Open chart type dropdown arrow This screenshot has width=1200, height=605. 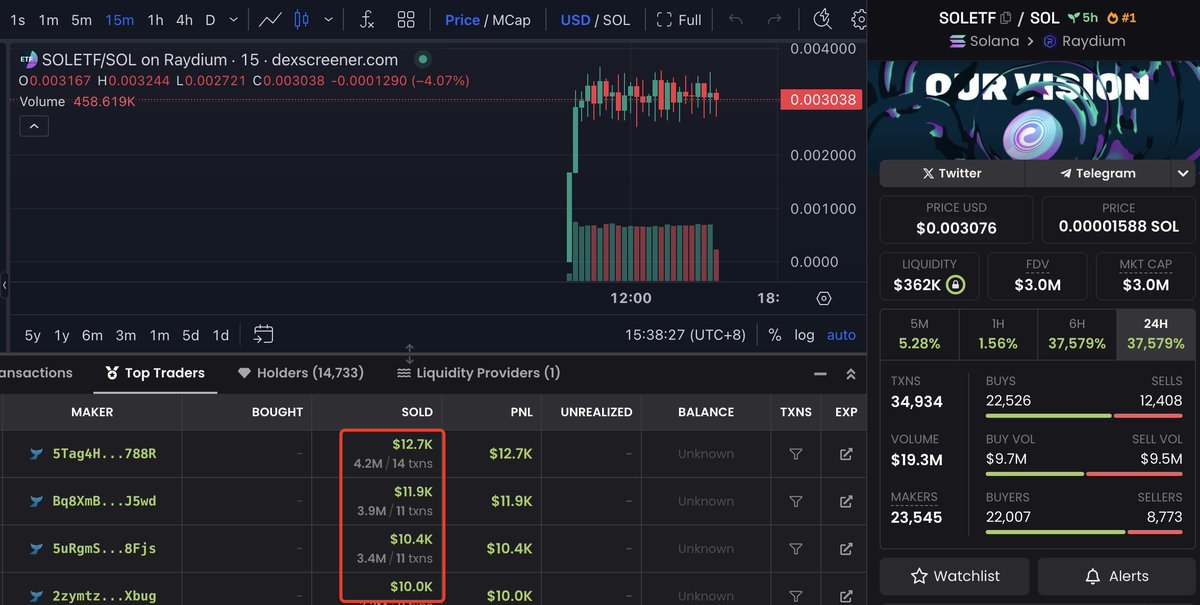326,20
